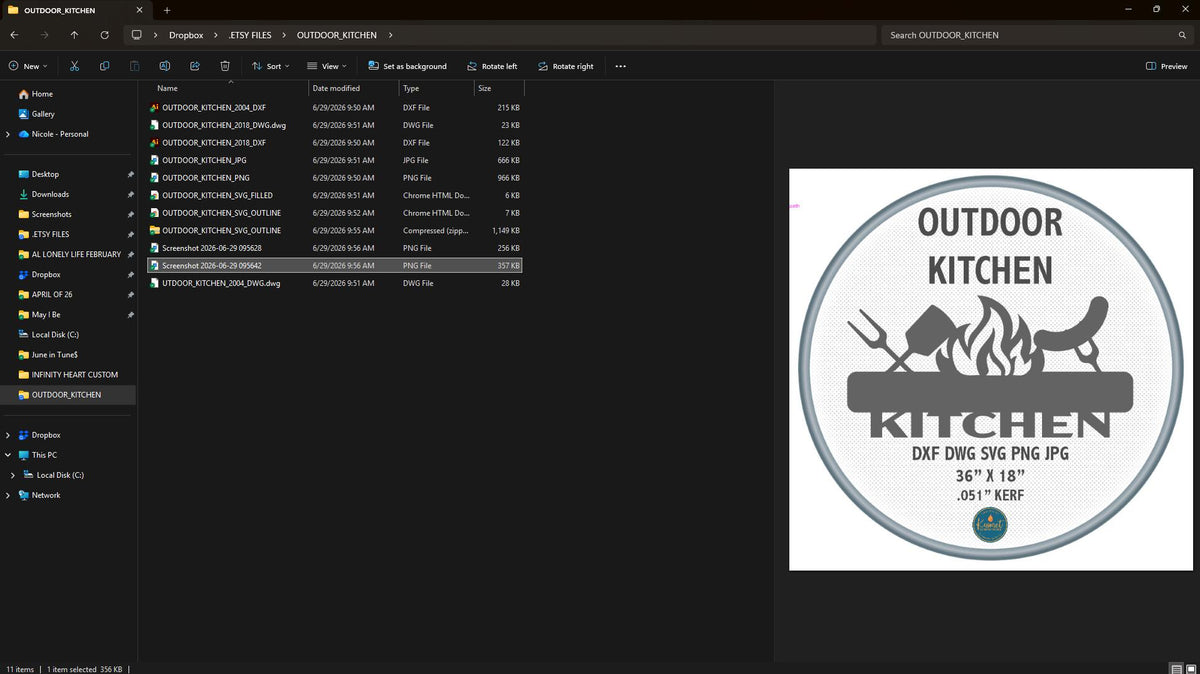The height and width of the screenshot is (674, 1200).
Task: Click chevron after OUTDOOR_KITCHEN in address bar
Action: (390, 35)
